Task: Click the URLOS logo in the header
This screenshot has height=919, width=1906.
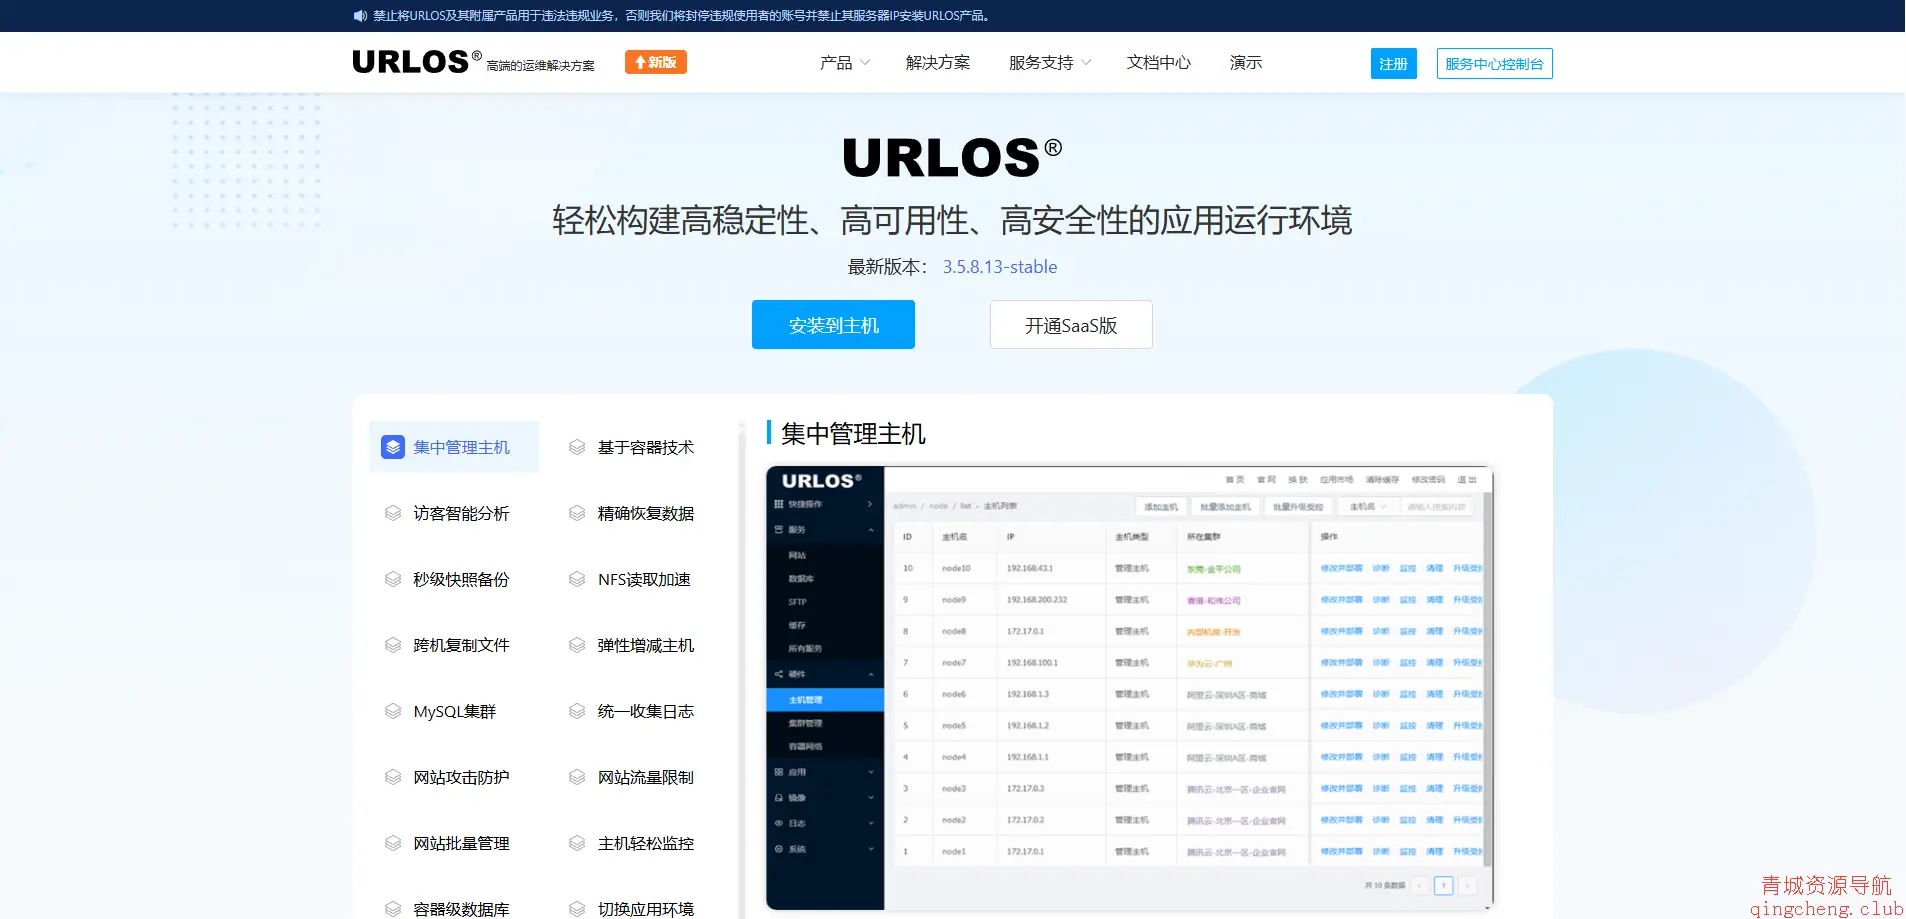Action: pyautogui.click(x=411, y=62)
